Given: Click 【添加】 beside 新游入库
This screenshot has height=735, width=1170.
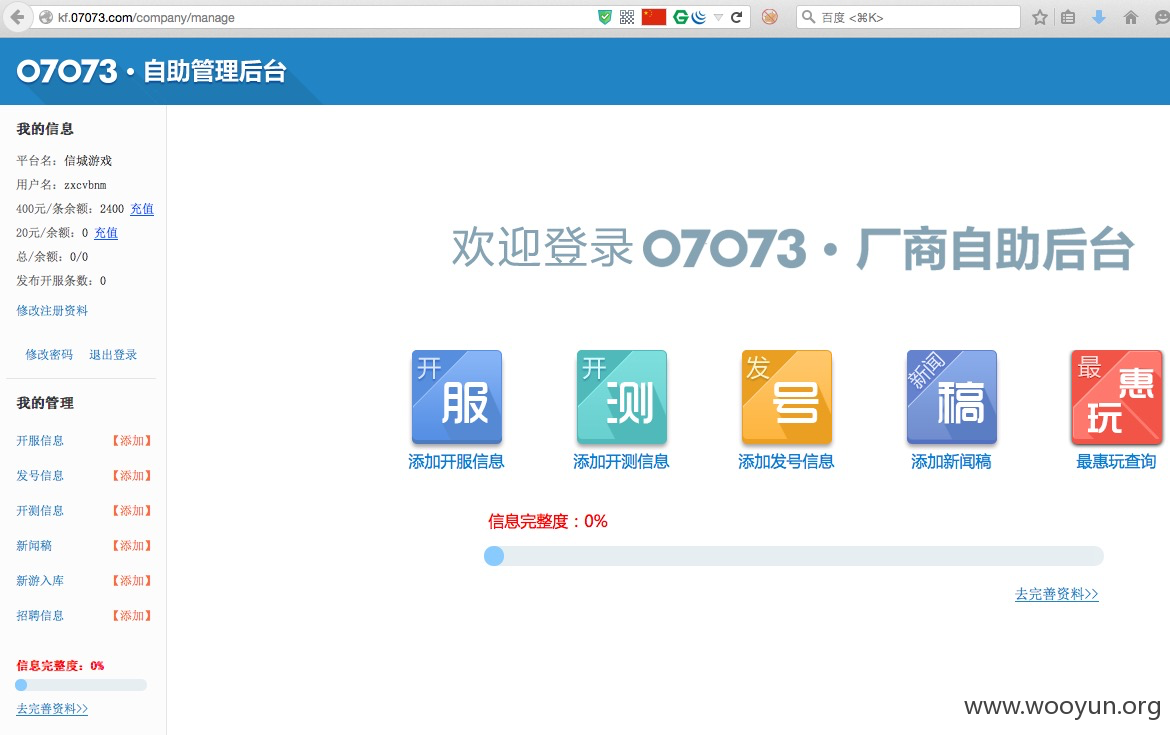Looking at the screenshot, I should click(x=132, y=581).
